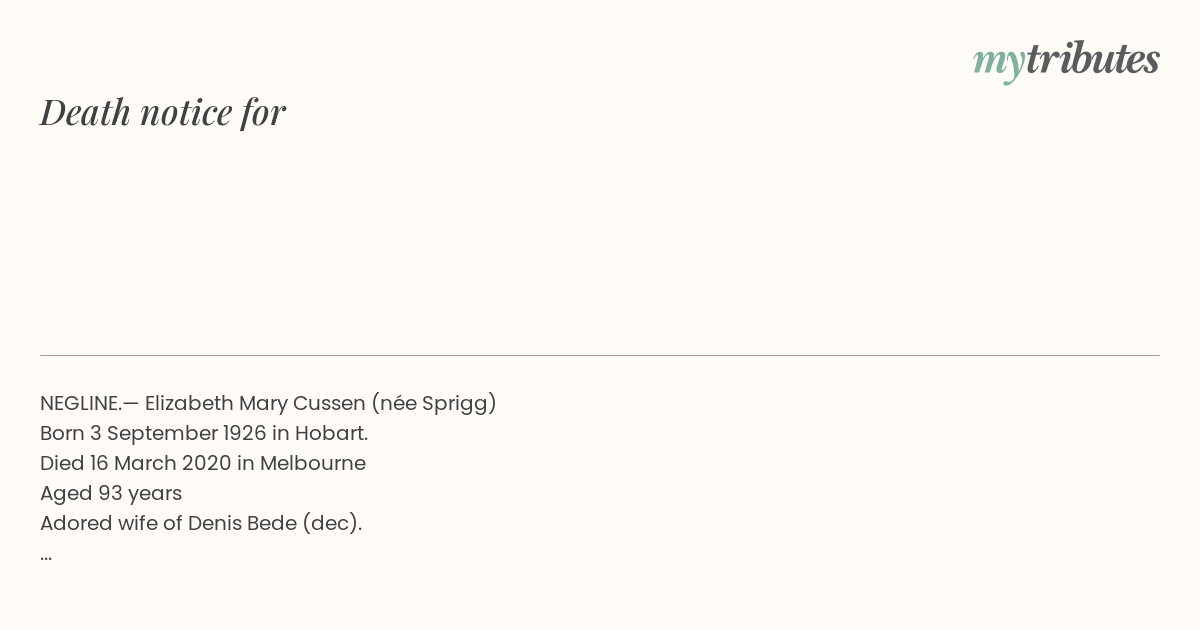Click the horizontal divider line
The height and width of the screenshot is (630, 1200).
point(600,355)
